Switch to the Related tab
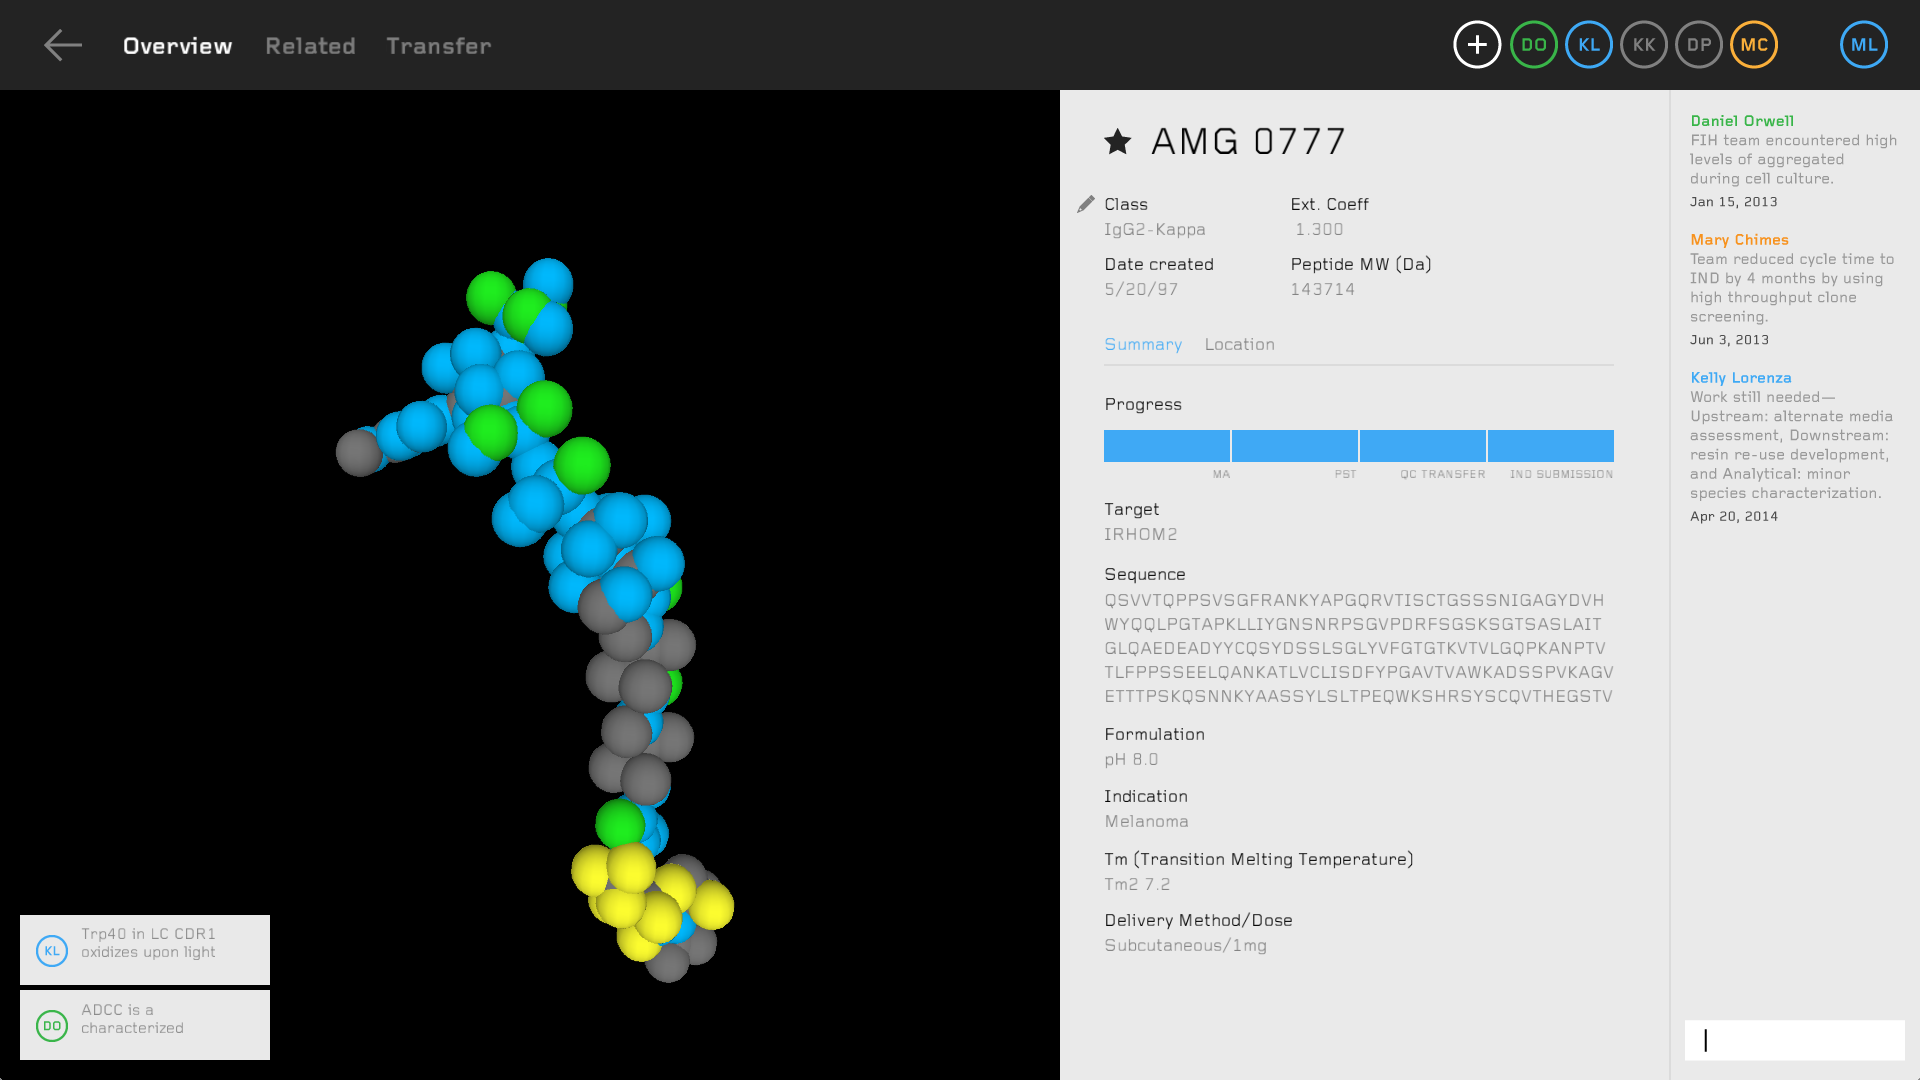1920x1080 pixels. [x=310, y=46]
